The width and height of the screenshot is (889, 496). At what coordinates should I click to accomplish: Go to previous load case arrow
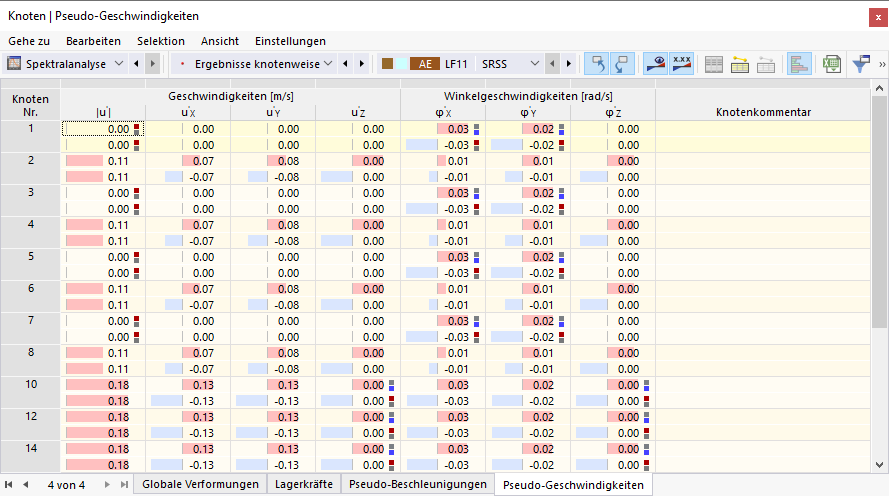[552, 63]
